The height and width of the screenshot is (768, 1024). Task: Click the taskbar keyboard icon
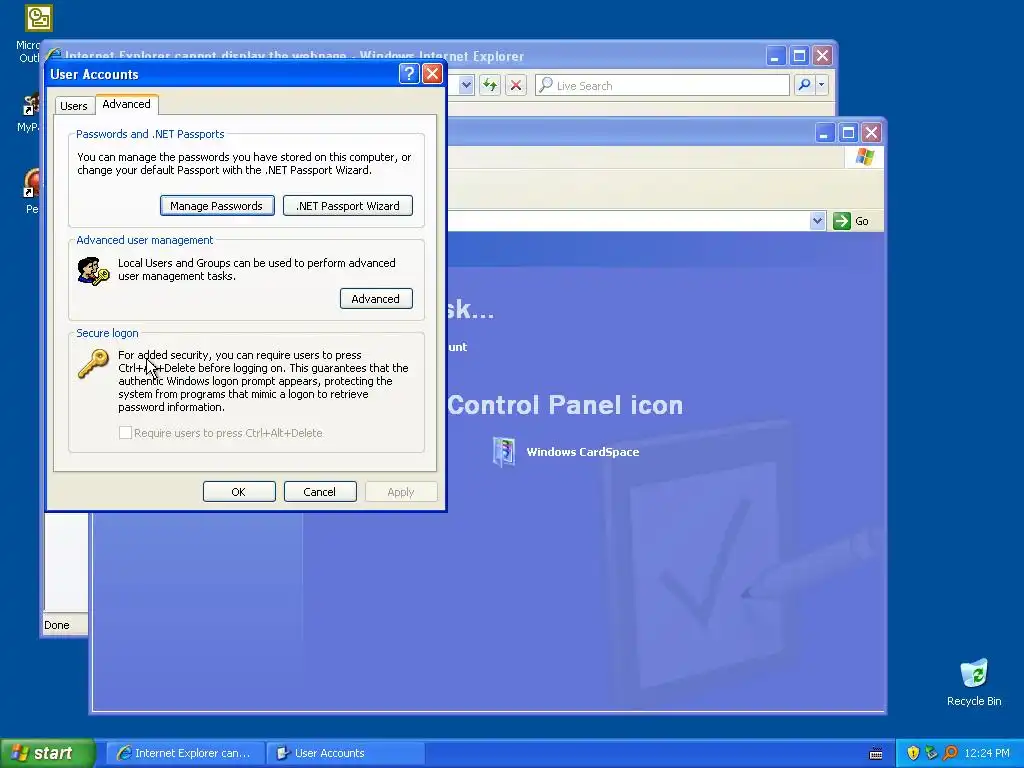click(x=876, y=754)
